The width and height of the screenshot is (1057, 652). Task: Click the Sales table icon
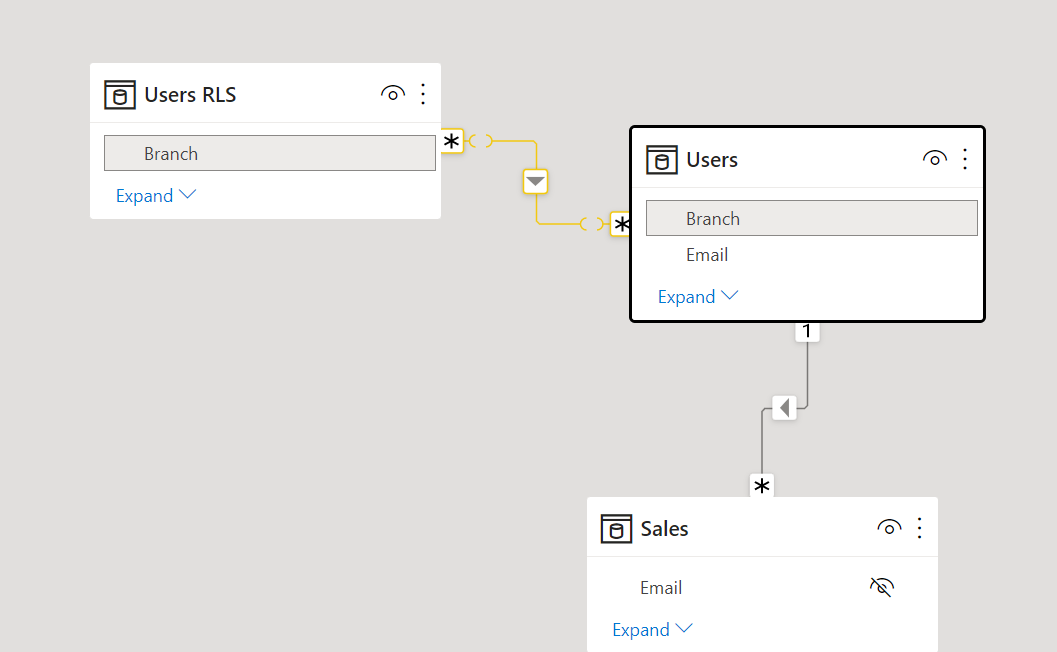click(x=616, y=529)
